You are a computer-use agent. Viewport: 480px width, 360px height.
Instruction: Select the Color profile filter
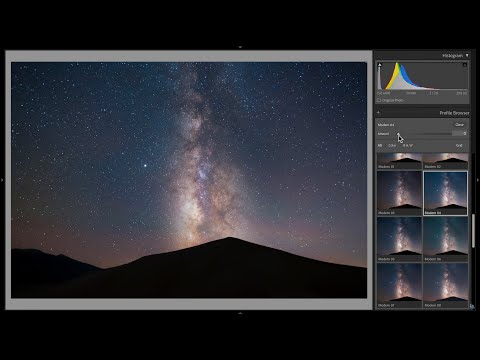(x=392, y=145)
